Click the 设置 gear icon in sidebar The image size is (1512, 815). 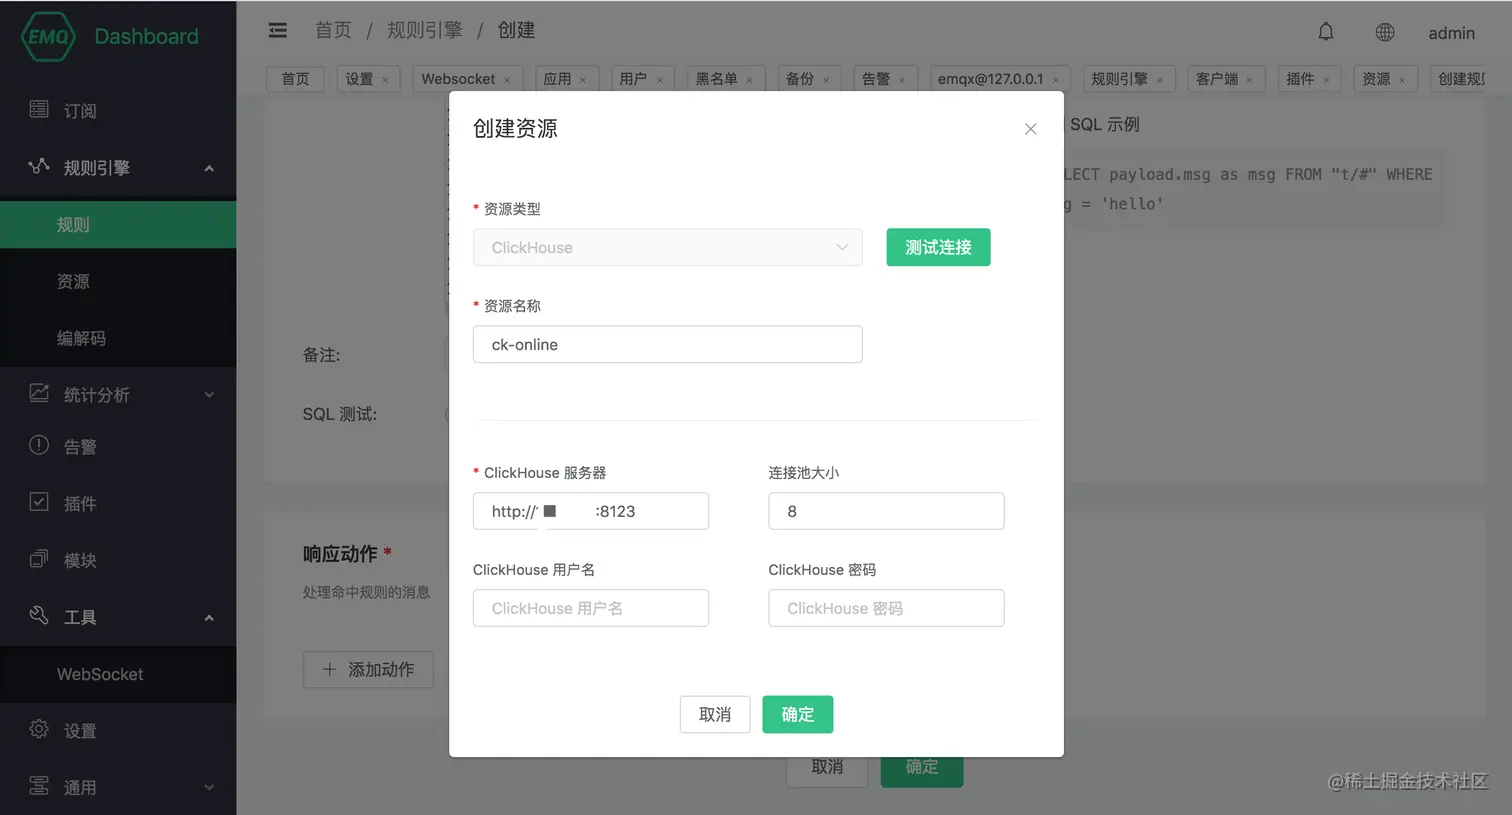click(x=39, y=729)
